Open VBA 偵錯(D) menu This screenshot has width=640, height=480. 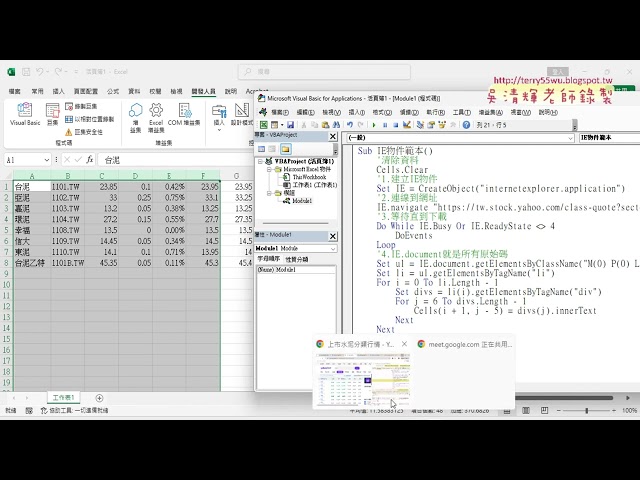click(409, 112)
